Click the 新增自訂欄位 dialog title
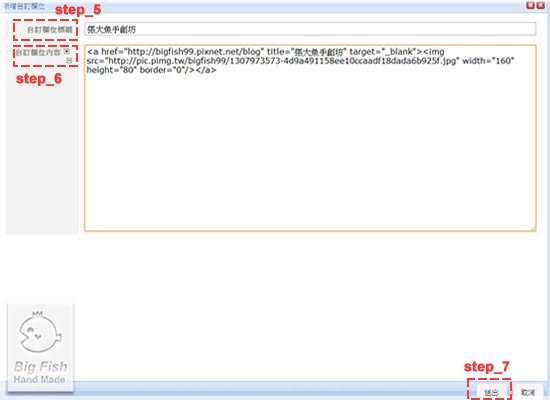The image size is (550, 400). coord(24,6)
